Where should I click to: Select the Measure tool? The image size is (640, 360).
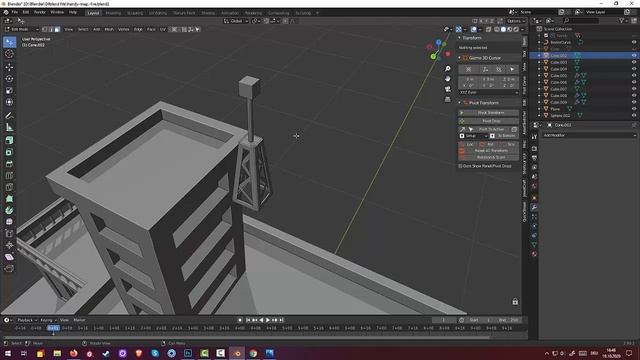click(9, 128)
